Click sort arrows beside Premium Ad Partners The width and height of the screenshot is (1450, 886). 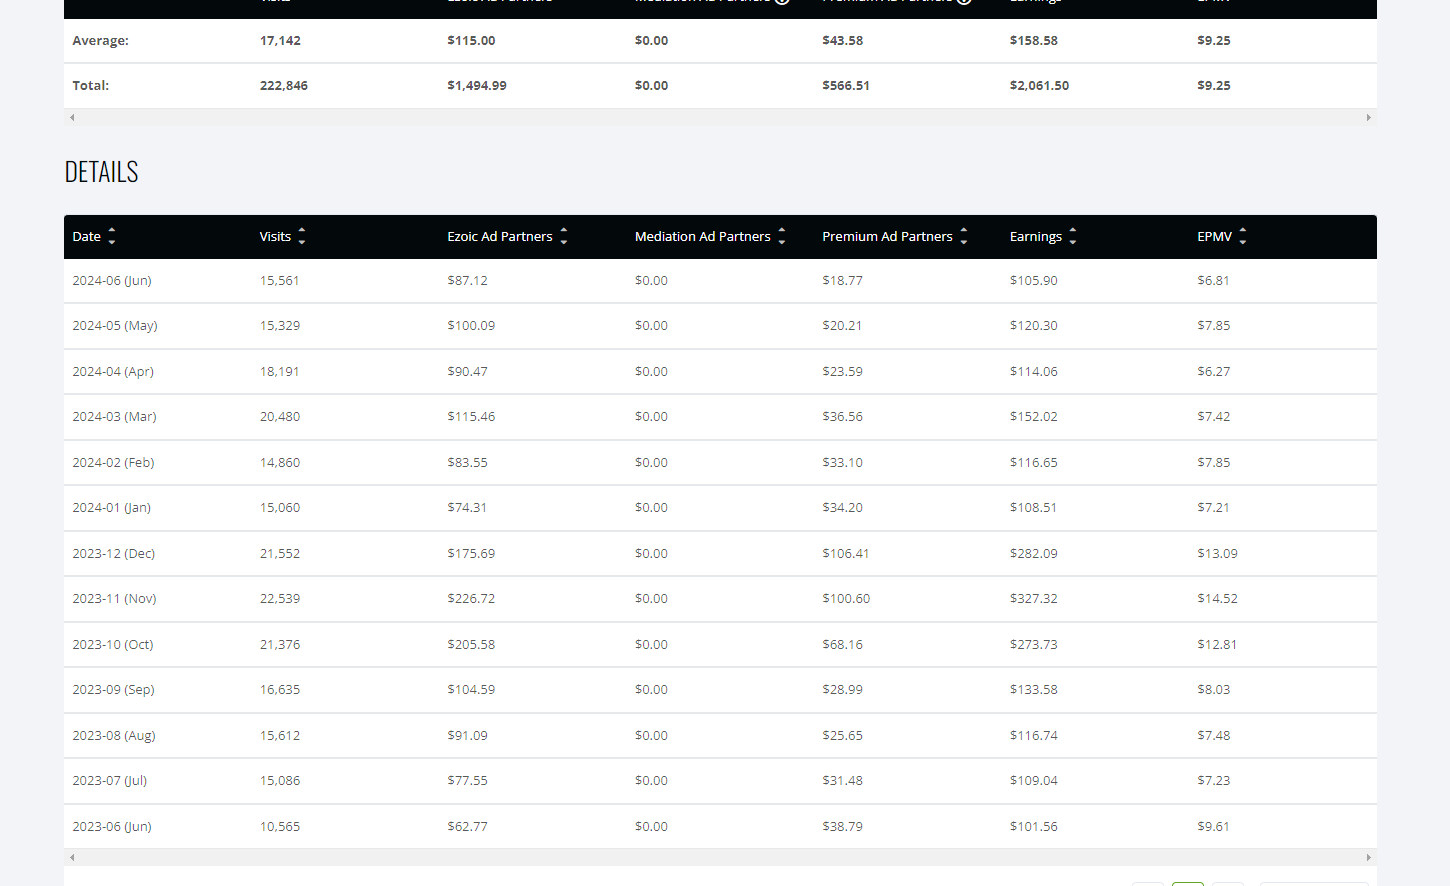click(x=964, y=237)
